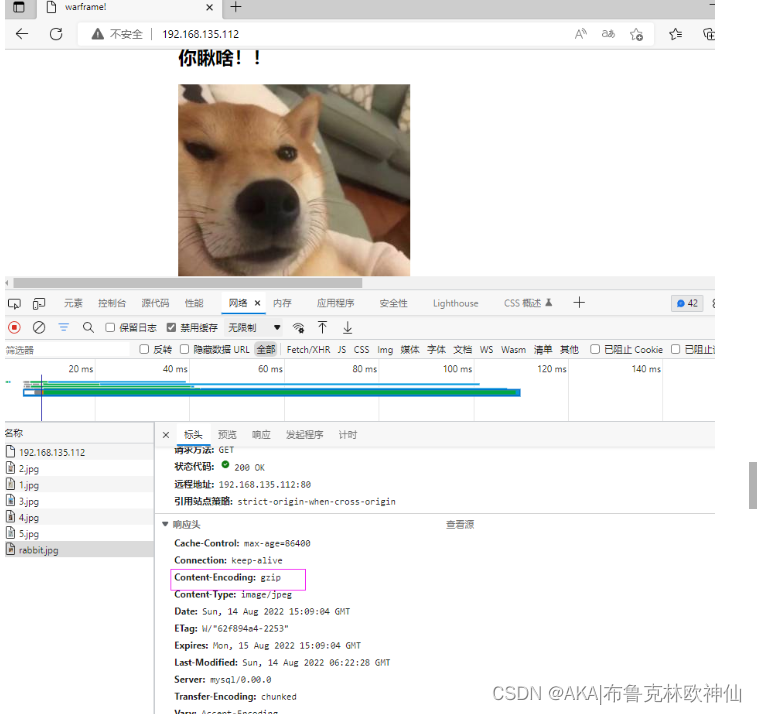The image size is (757, 714).
Task: Check the partially hidden 已阻止 checkbox at the filter row's end
Action: (x=675, y=349)
